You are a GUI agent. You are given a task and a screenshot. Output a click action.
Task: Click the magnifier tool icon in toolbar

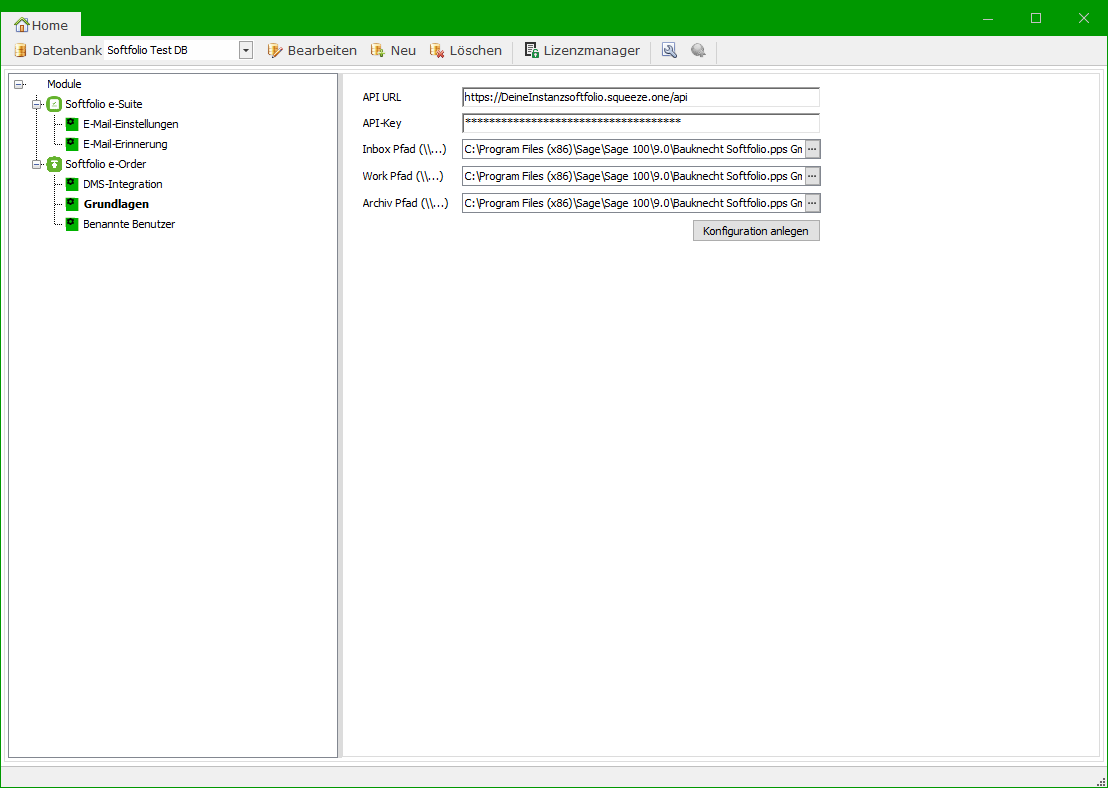670,50
